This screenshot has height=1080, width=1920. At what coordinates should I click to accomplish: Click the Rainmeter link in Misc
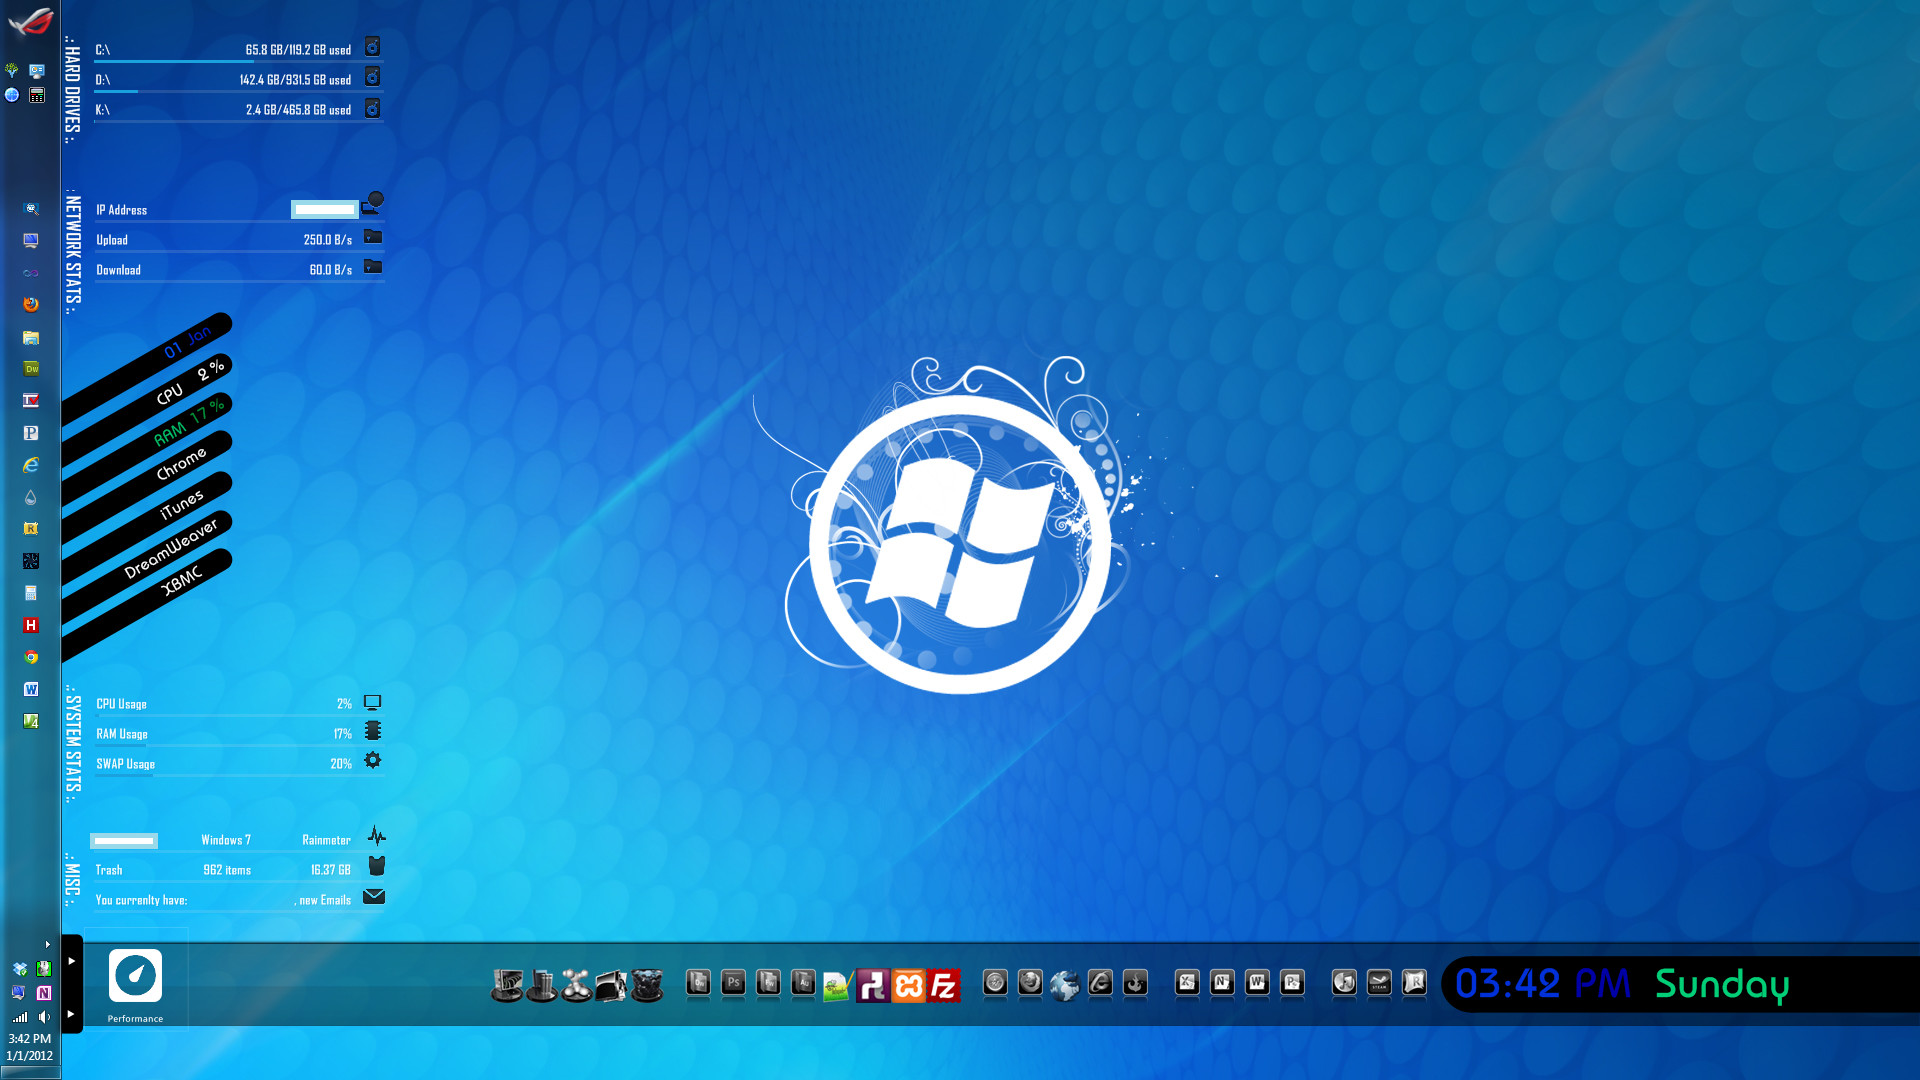click(326, 840)
